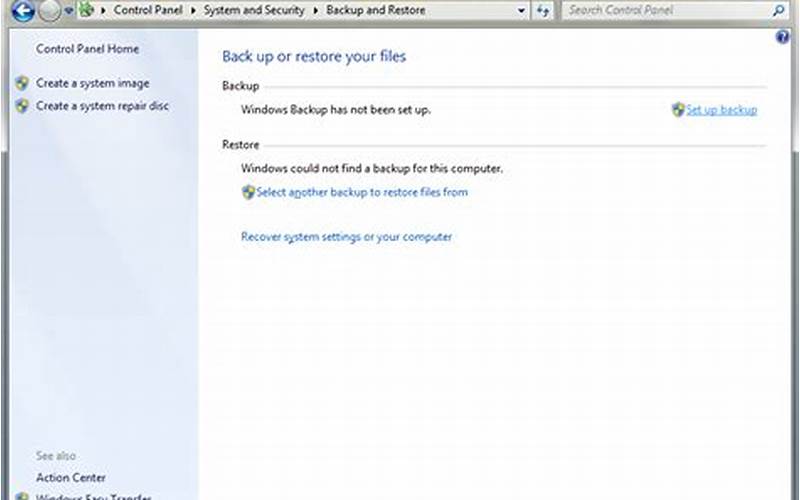Click the magnifier search icon
The width and height of the screenshot is (800, 500).
(779, 10)
